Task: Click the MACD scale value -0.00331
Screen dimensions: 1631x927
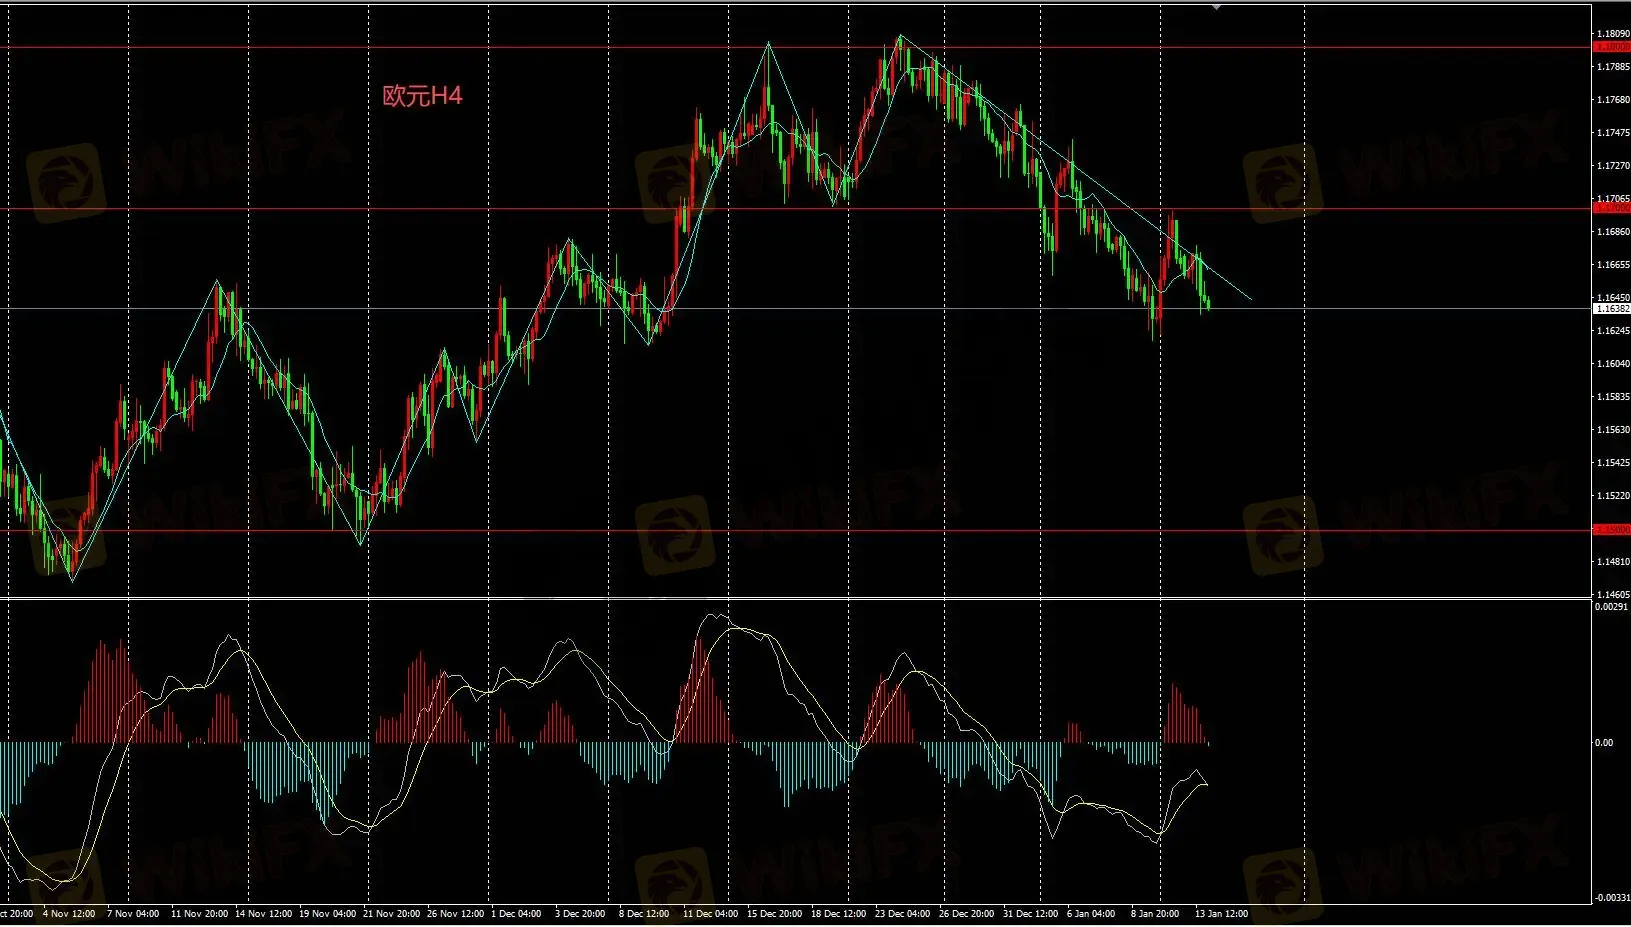Action: pyautogui.click(x=1612, y=898)
